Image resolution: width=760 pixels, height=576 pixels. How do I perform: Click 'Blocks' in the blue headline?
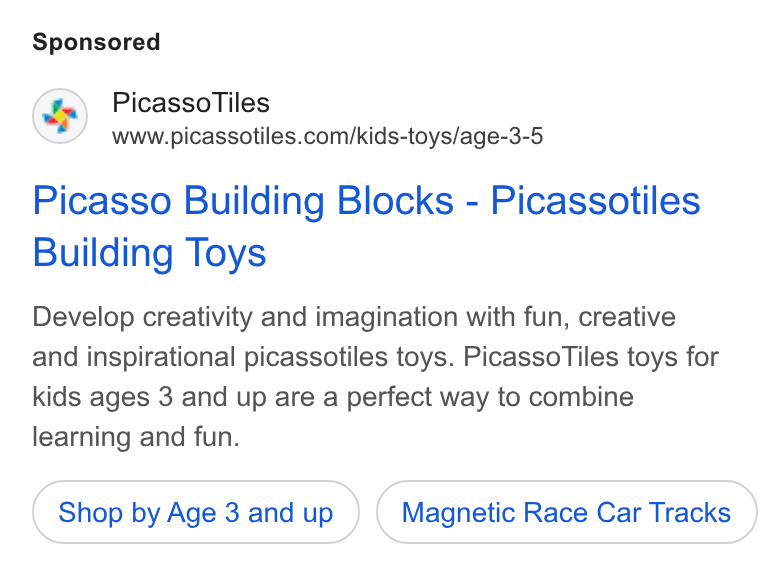click(x=396, y=200)
